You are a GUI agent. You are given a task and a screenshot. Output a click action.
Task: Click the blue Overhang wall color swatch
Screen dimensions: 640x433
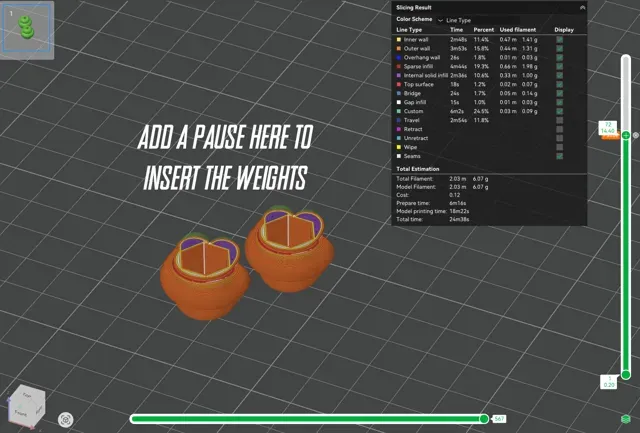coord(399,58)
